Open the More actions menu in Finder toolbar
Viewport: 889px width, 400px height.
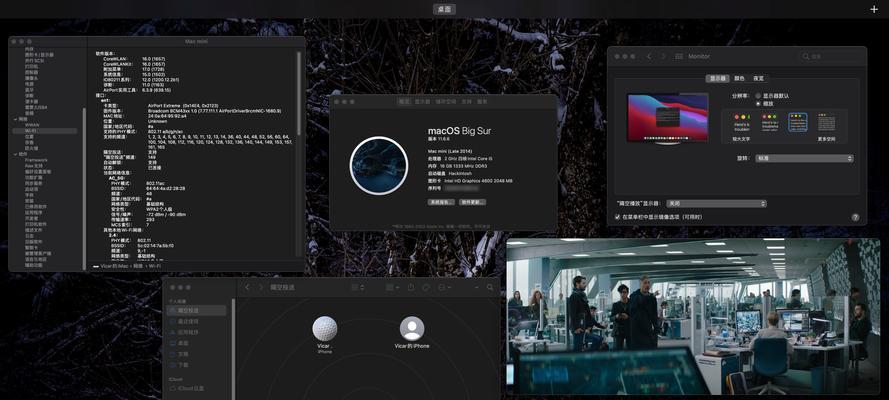point(443,288)
